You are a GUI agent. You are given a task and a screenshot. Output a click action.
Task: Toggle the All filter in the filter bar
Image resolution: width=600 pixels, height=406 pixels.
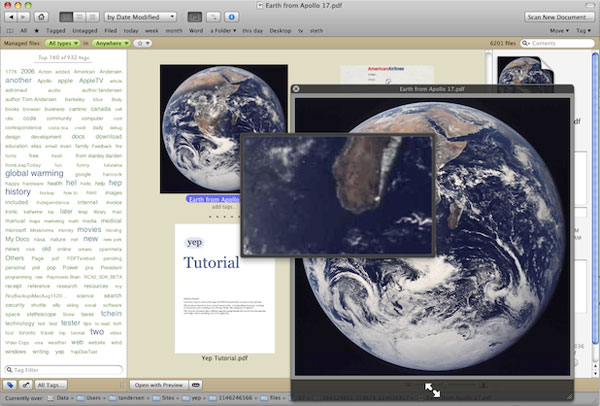24,32
